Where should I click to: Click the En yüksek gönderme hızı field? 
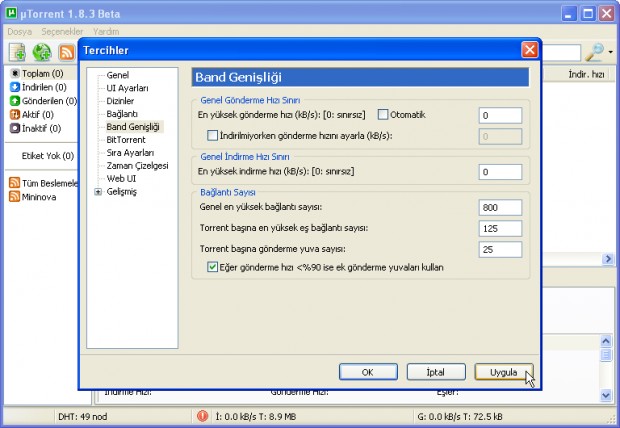point(500,116)
